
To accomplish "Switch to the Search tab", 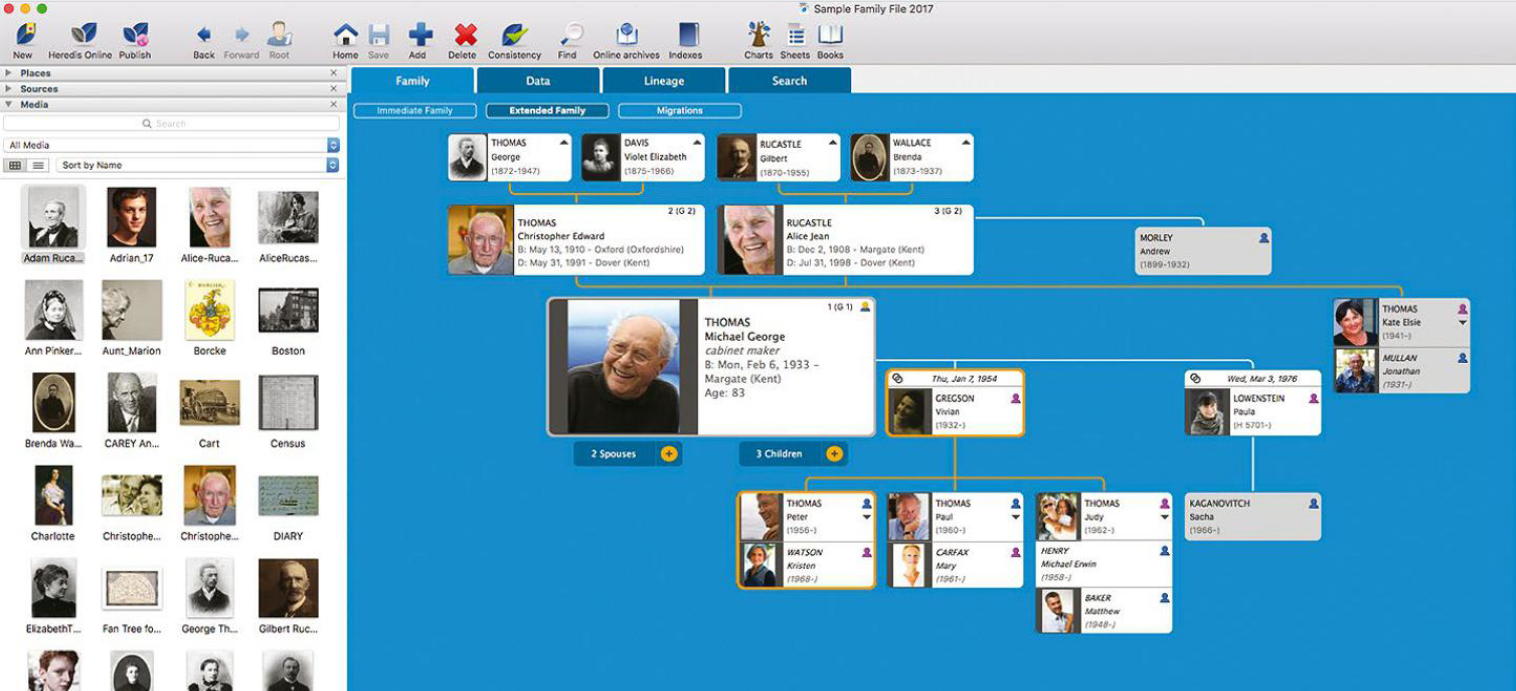I will click(x=789, y=81).
